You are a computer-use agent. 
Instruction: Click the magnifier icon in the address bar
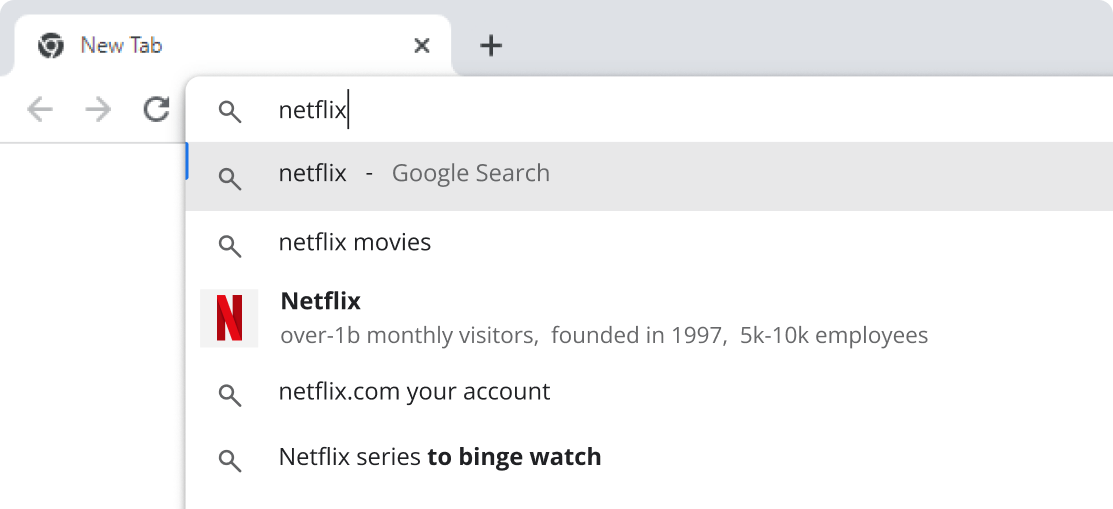click(x=229, y=111)
